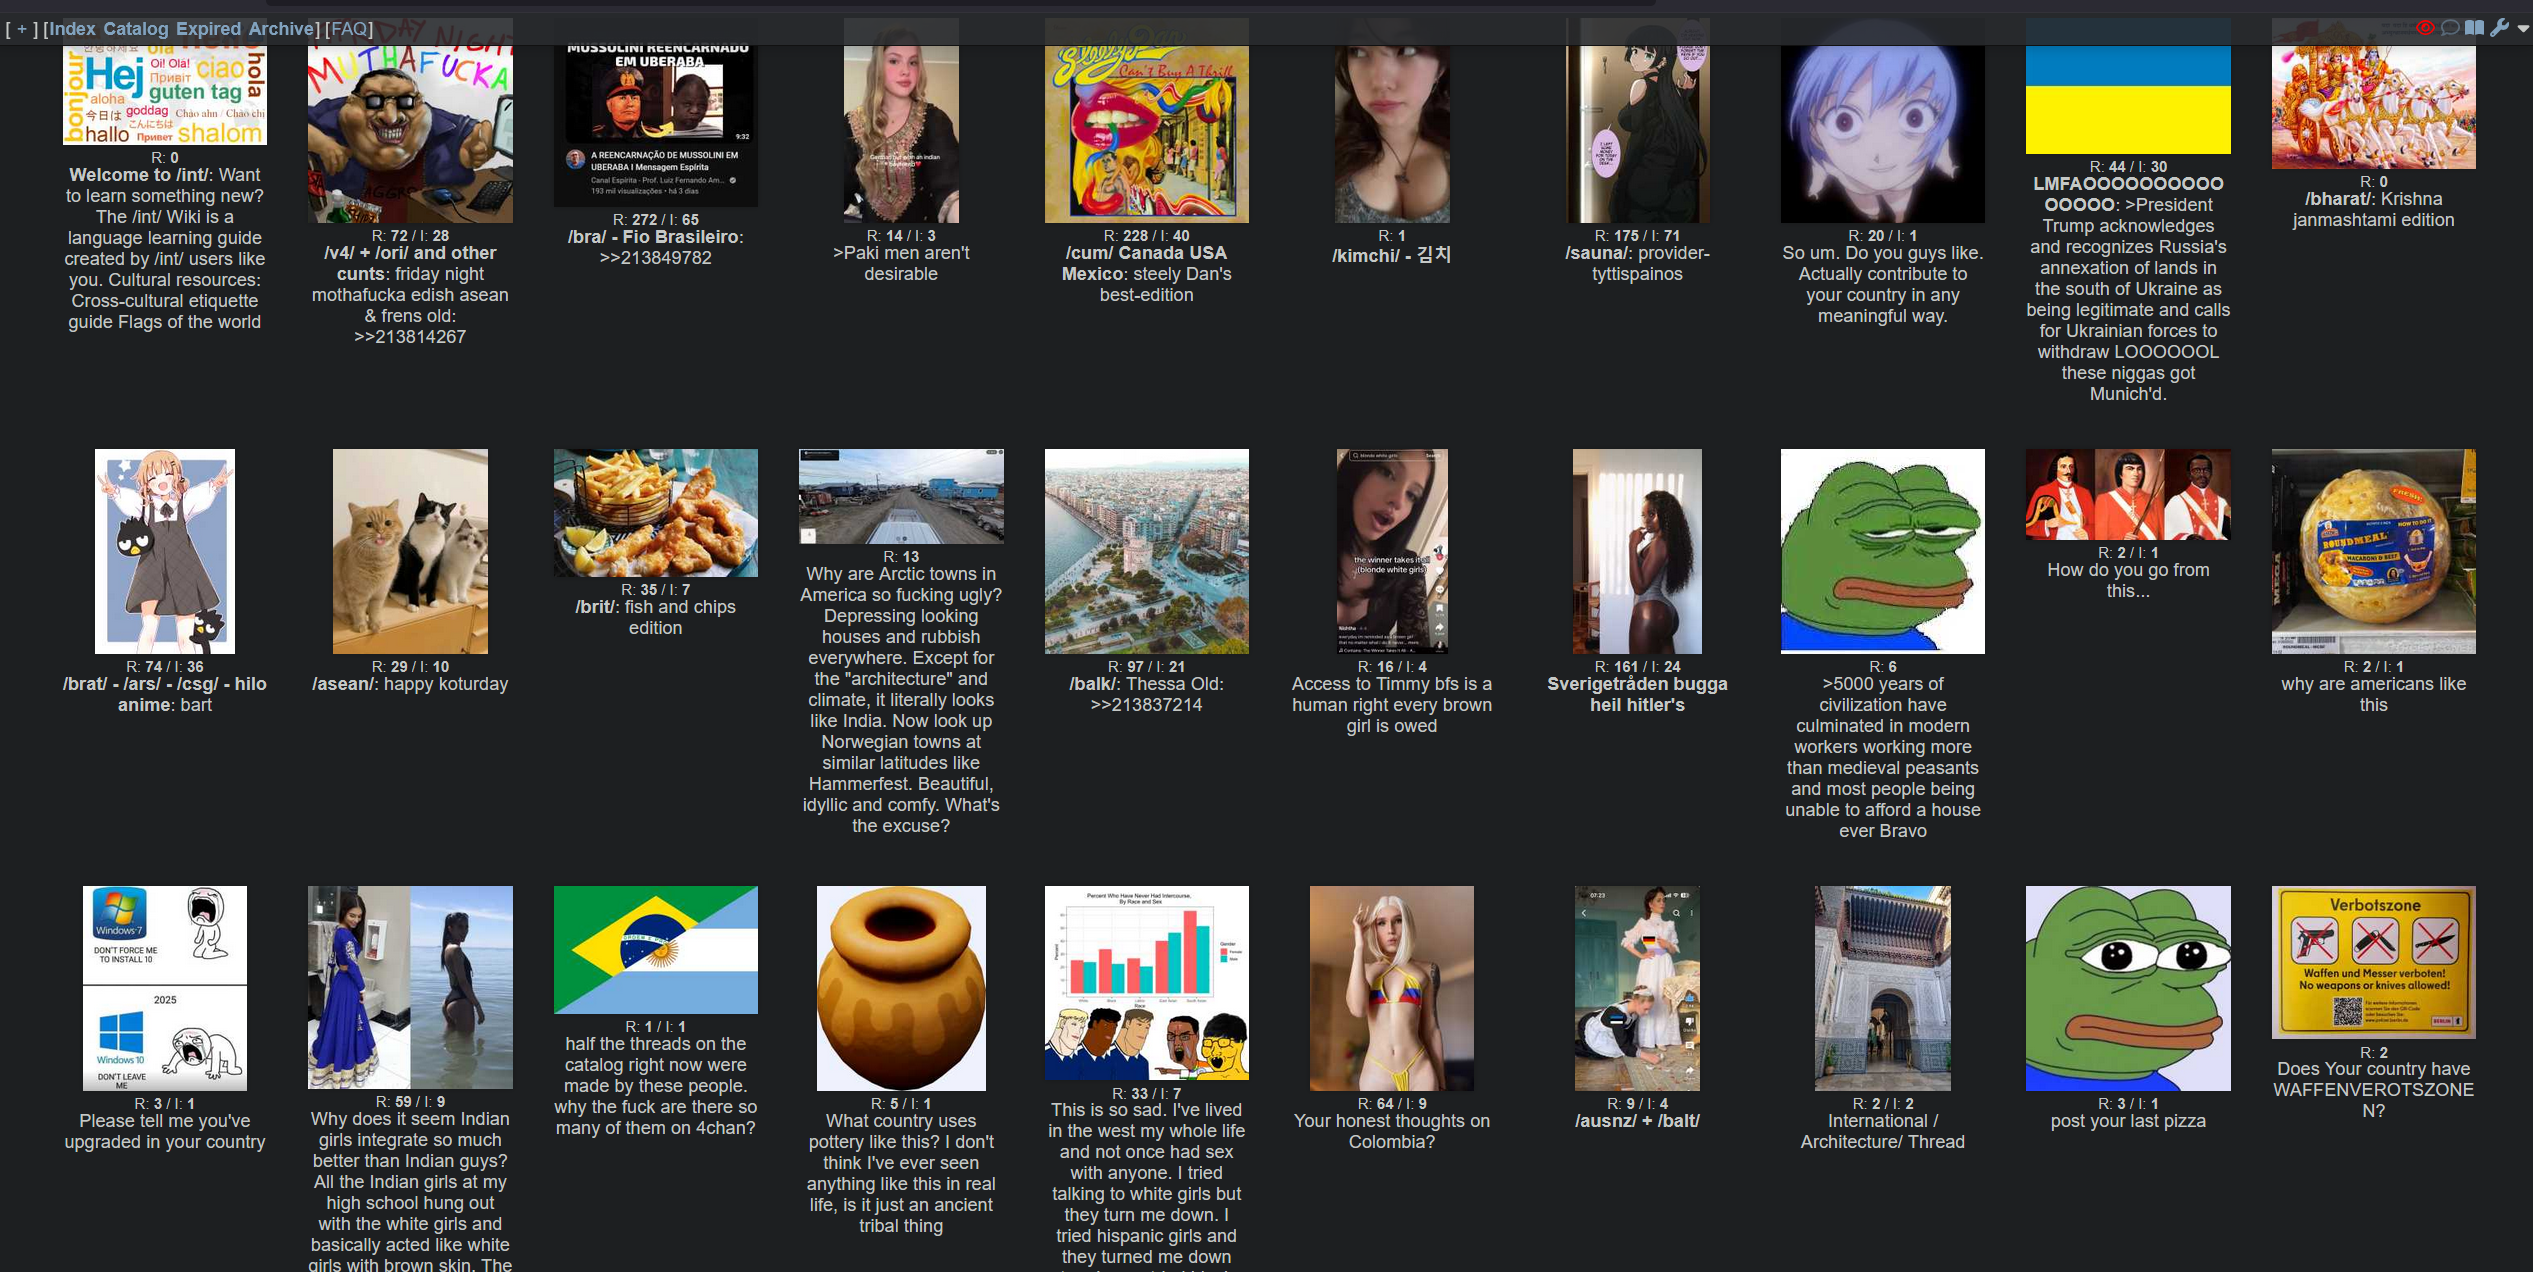Click '/sauna/: provider-tyttispainos' teaser
2533x1272 pixels.
(x=1637, y=264)
